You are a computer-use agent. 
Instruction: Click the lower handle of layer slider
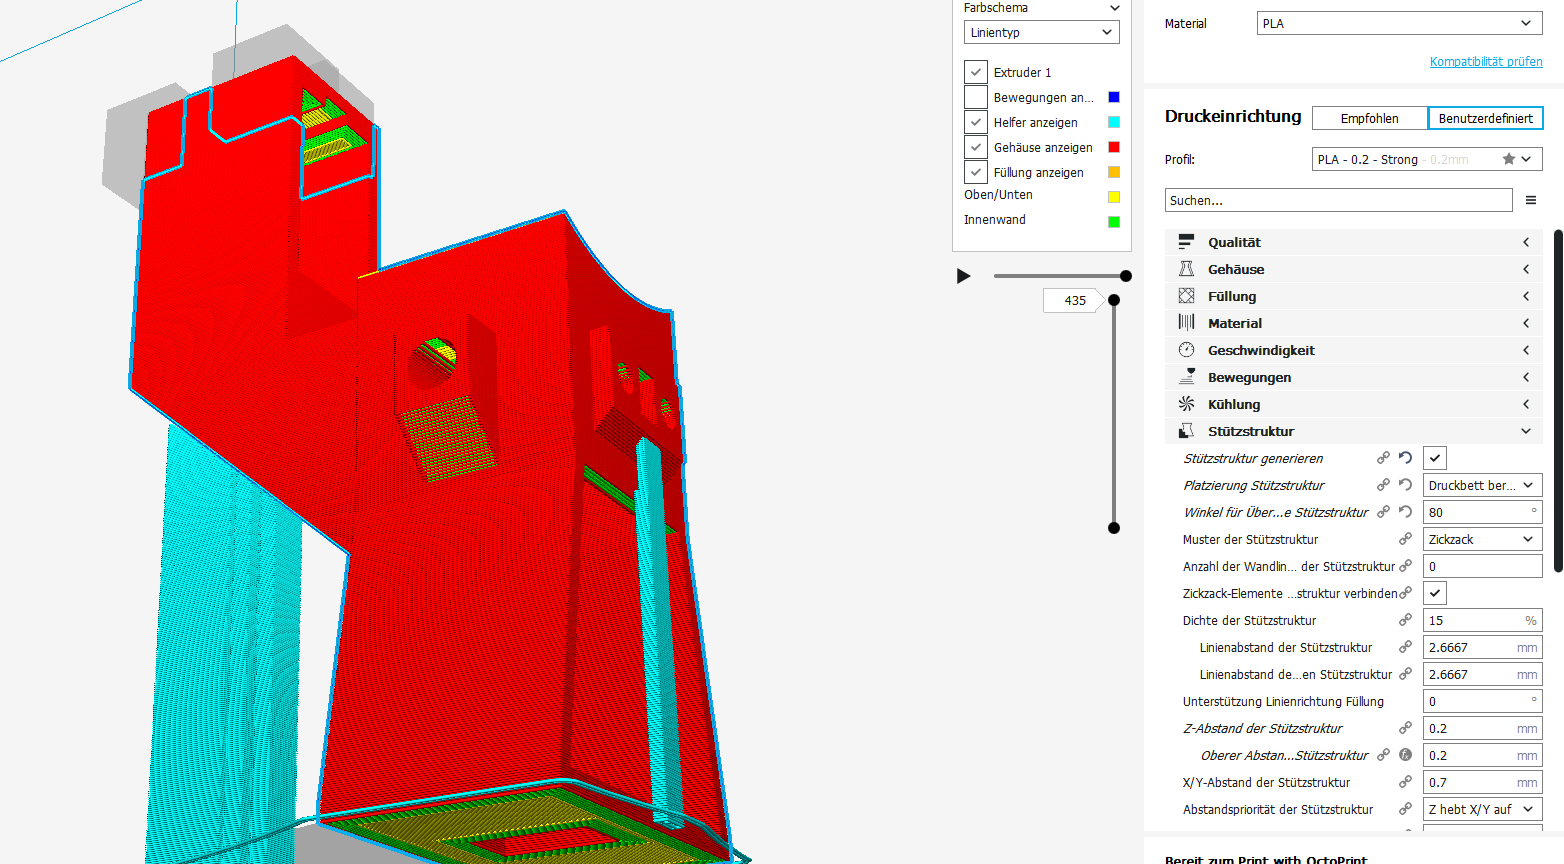point(1114,528)
